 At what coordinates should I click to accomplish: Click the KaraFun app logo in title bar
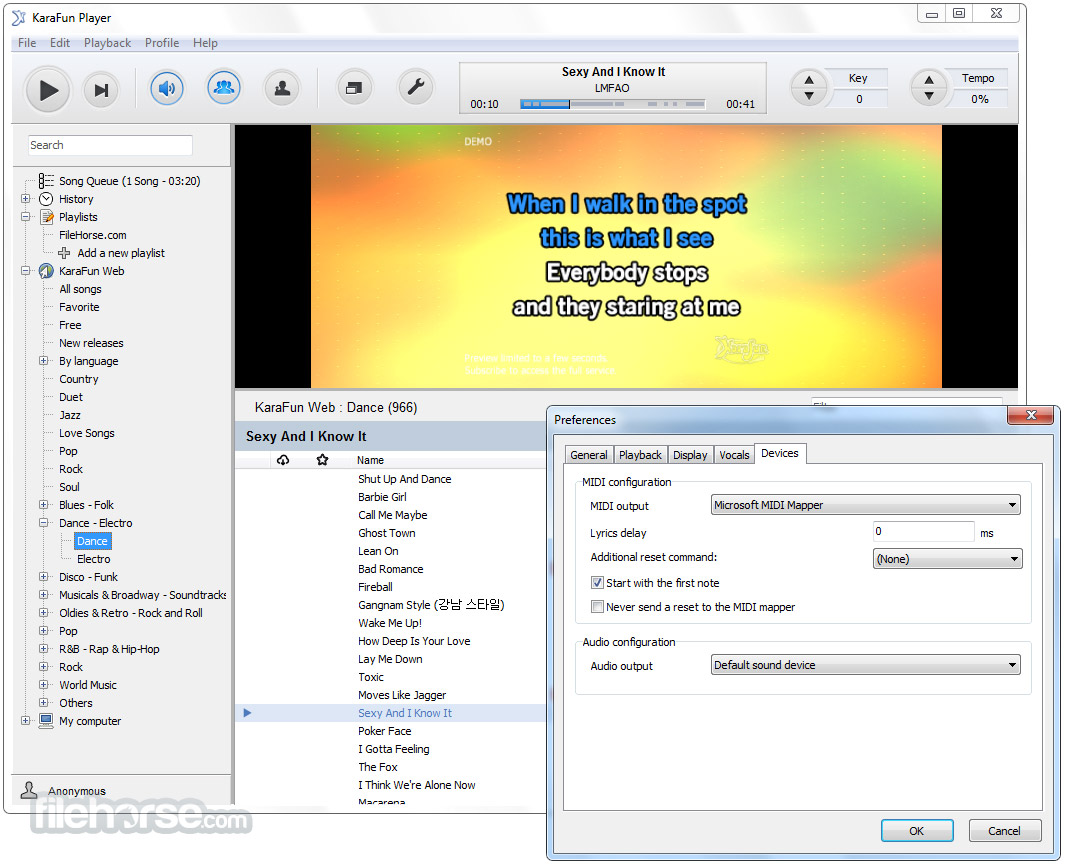click(19, 18)
